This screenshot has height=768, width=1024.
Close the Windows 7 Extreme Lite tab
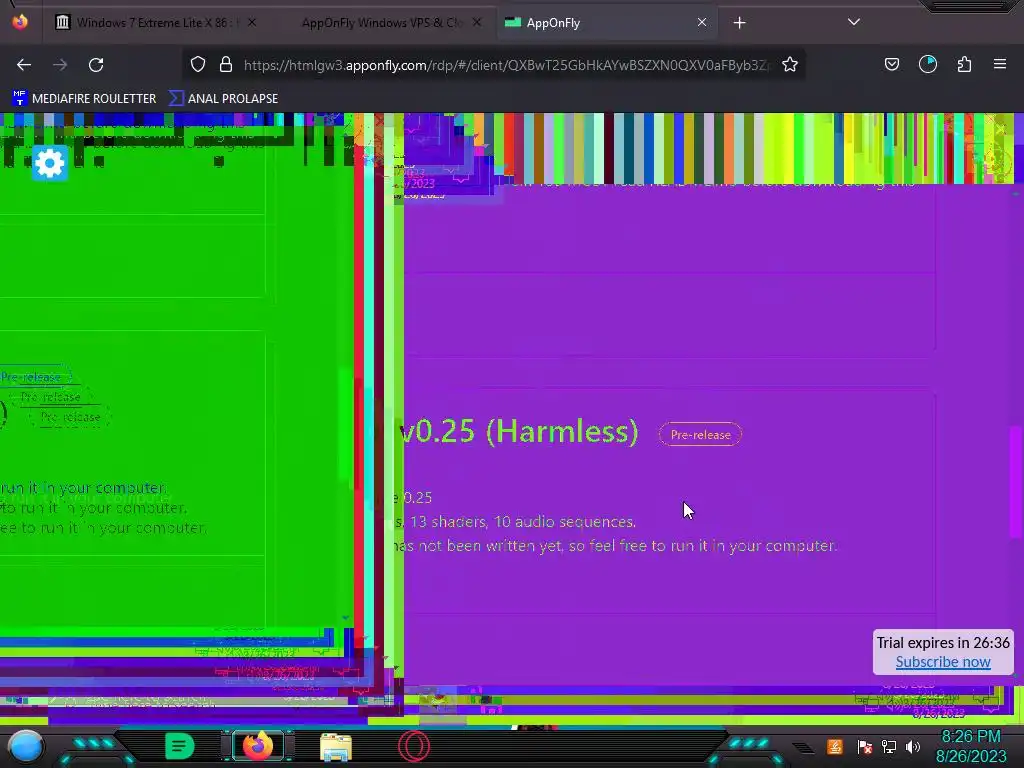251,22
